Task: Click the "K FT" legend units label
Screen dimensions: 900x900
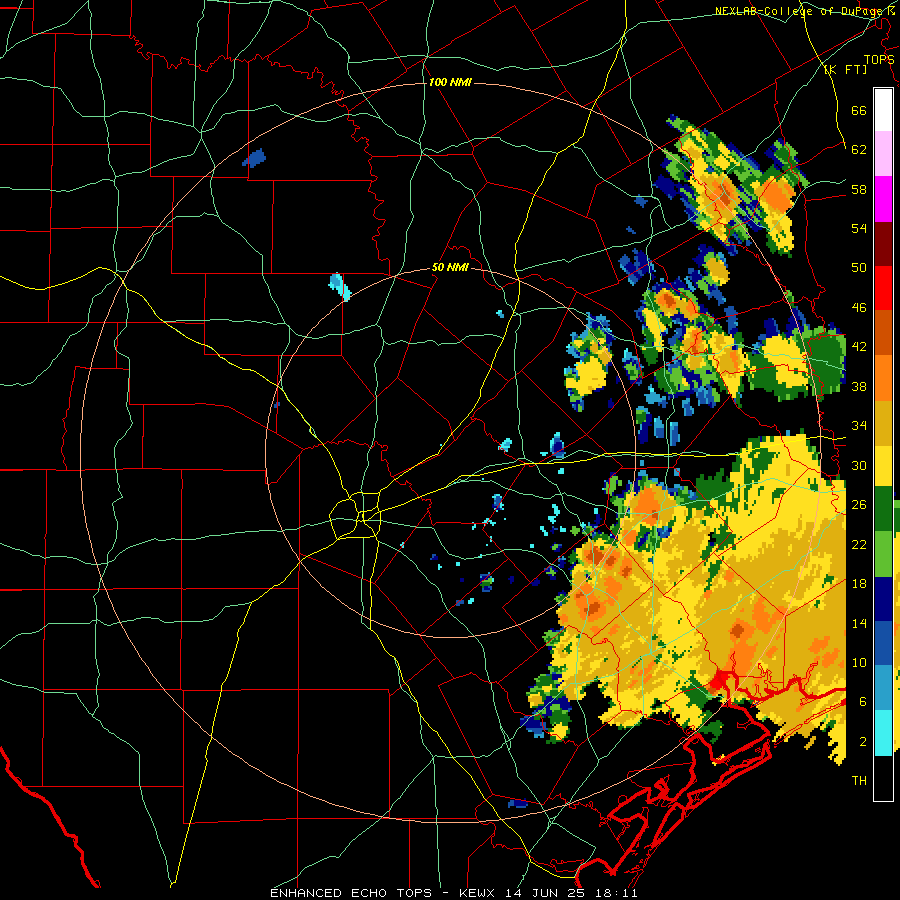Action: (x=845, y=70)
